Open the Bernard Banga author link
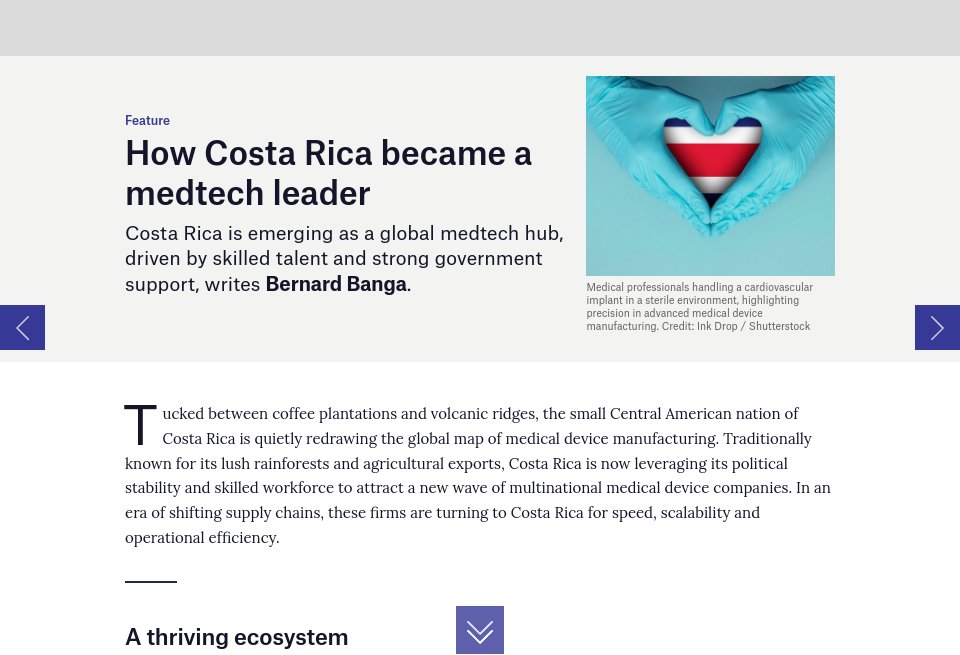 click(x=335, y=284)
